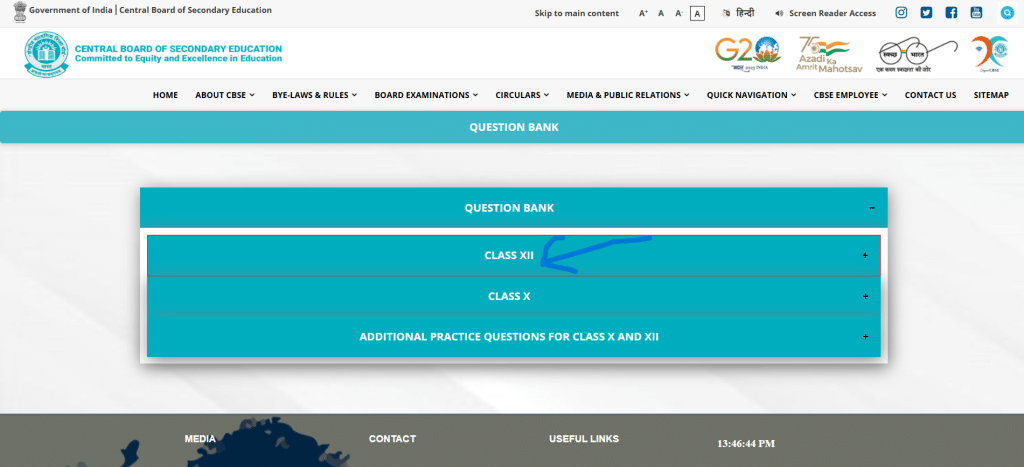The image size is (1024, 467).
Task: Decrease font size with A- icon
Action: pyautogui.click(x=679, y=13)
